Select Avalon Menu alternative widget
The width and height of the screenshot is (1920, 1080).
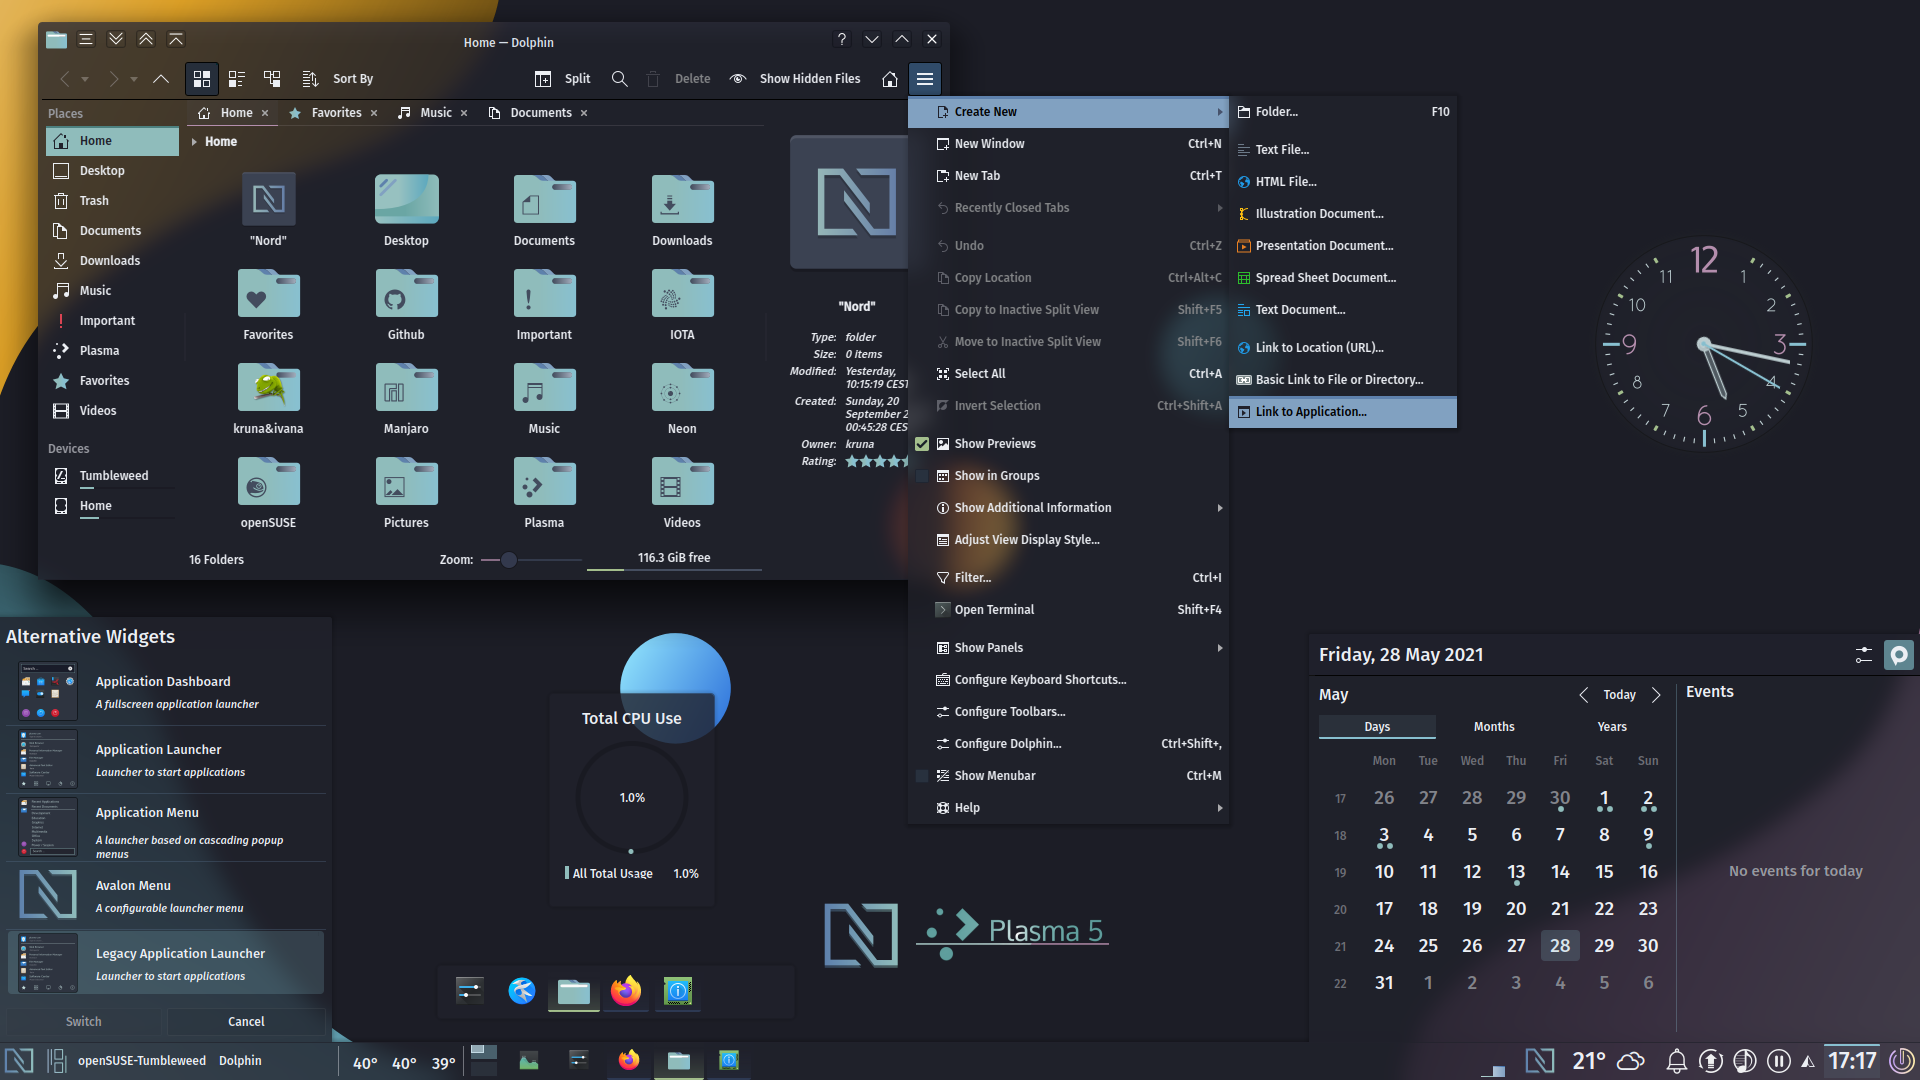tap(166, 896)
